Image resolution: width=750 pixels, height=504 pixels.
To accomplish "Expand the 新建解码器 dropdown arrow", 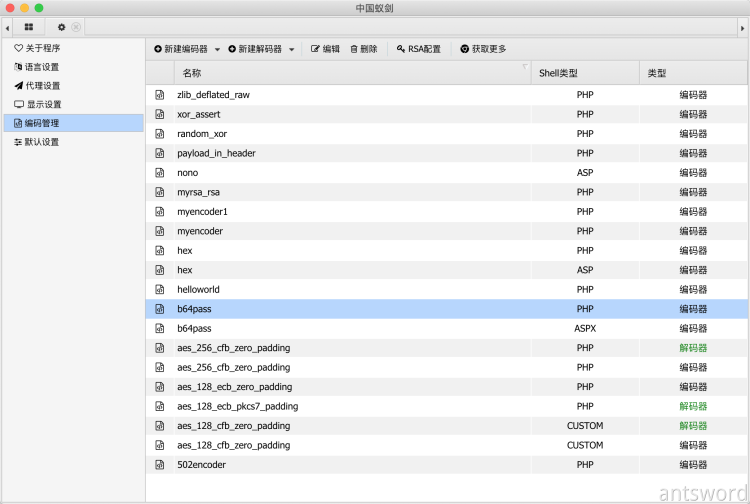I will (x=291, y=49).
